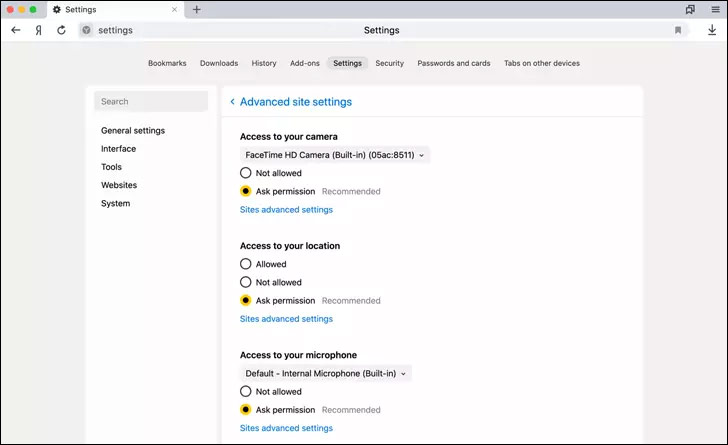Go back via Advanced site settings chevron

tap(232, 102)
